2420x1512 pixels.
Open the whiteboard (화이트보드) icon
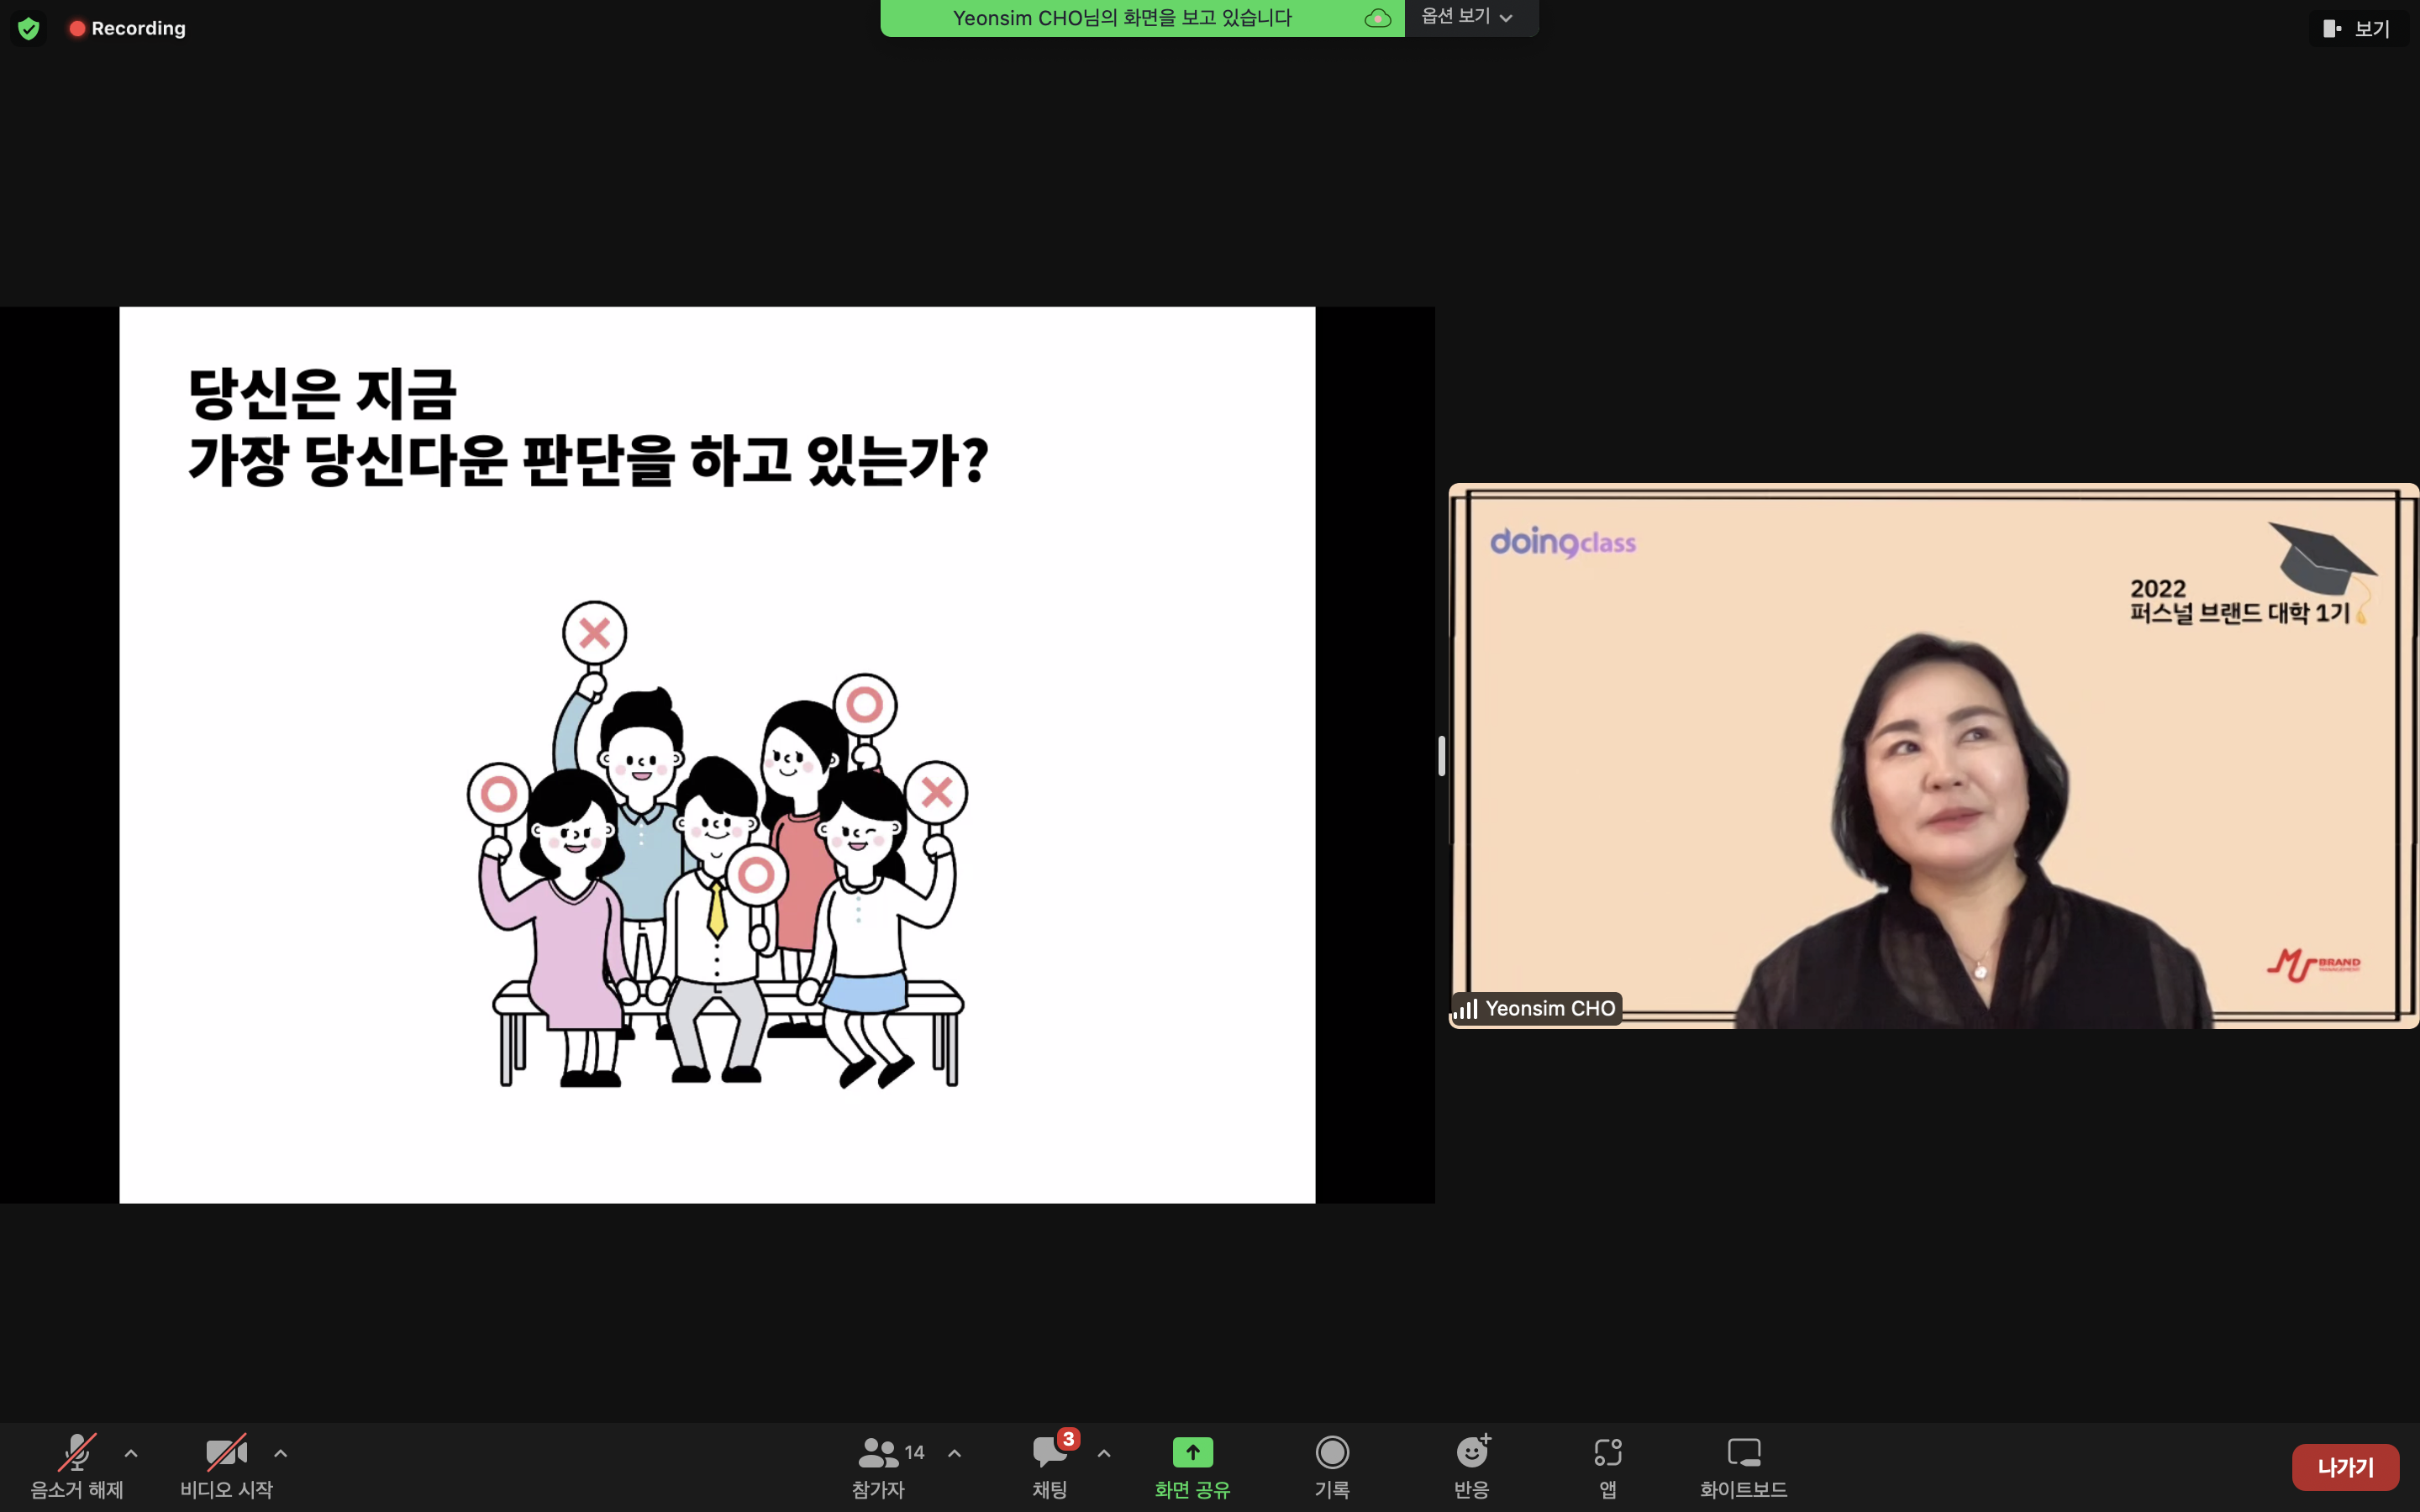[x=1744, y=1452]
